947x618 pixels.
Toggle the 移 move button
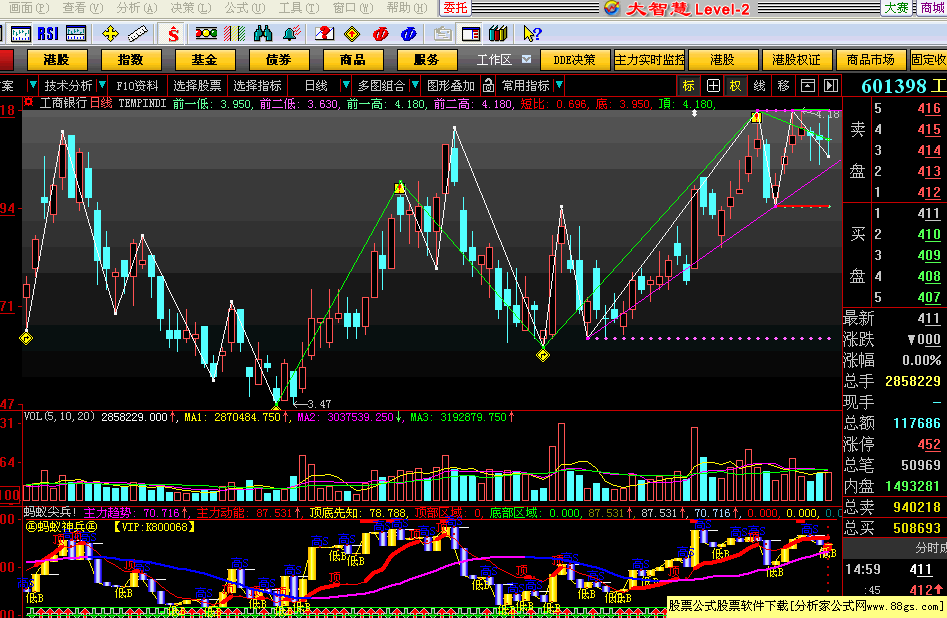coord(784,86)
